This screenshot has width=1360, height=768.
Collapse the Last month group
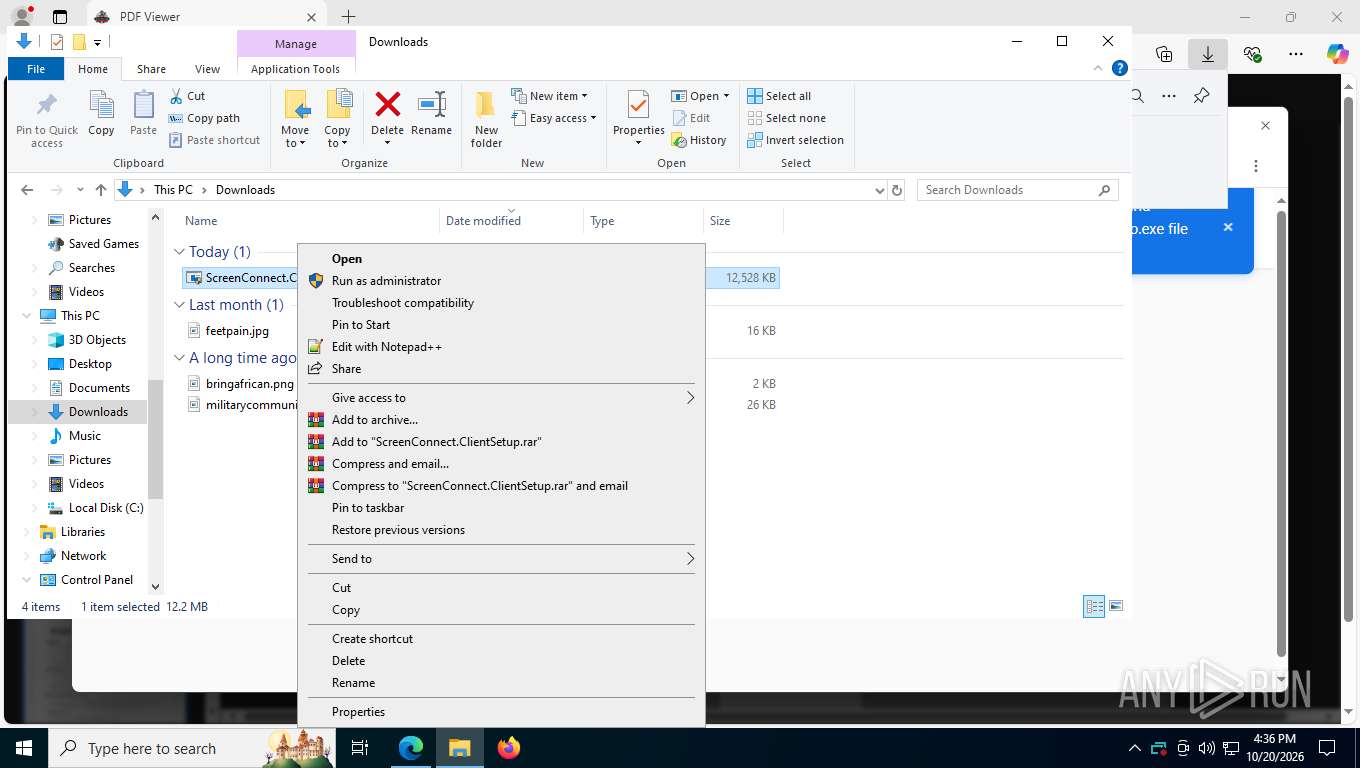click(180, 305)
